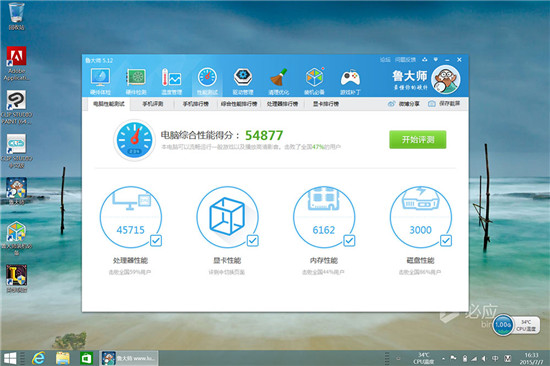550x366 pixels.
Task: Click the total score value 54877
Action: 264,135
